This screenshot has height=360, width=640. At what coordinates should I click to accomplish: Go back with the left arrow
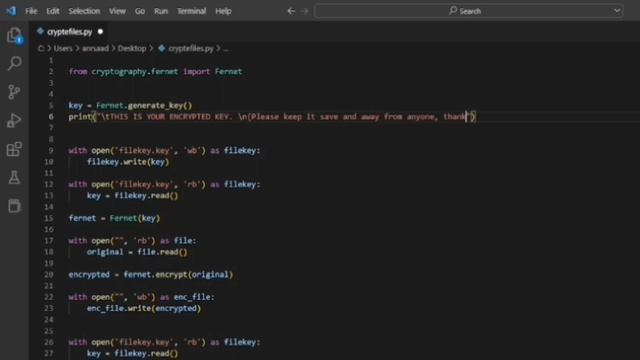pyautogui.click(x=291, y=11)
